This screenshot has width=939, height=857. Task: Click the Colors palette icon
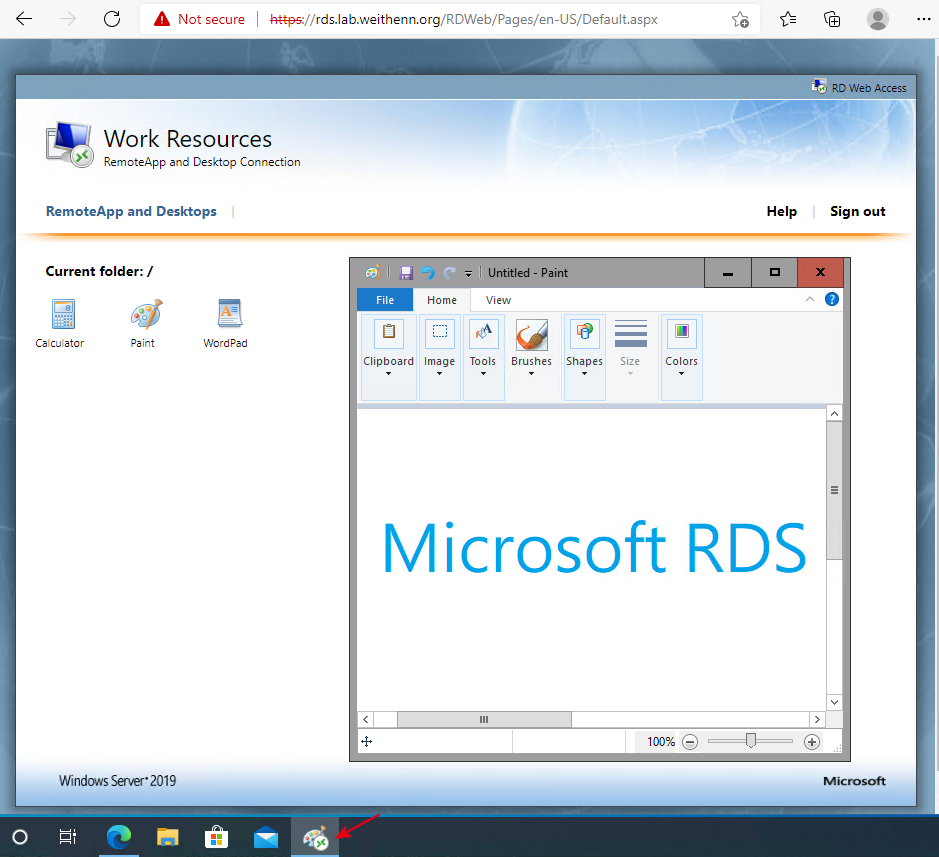point(681,332)
